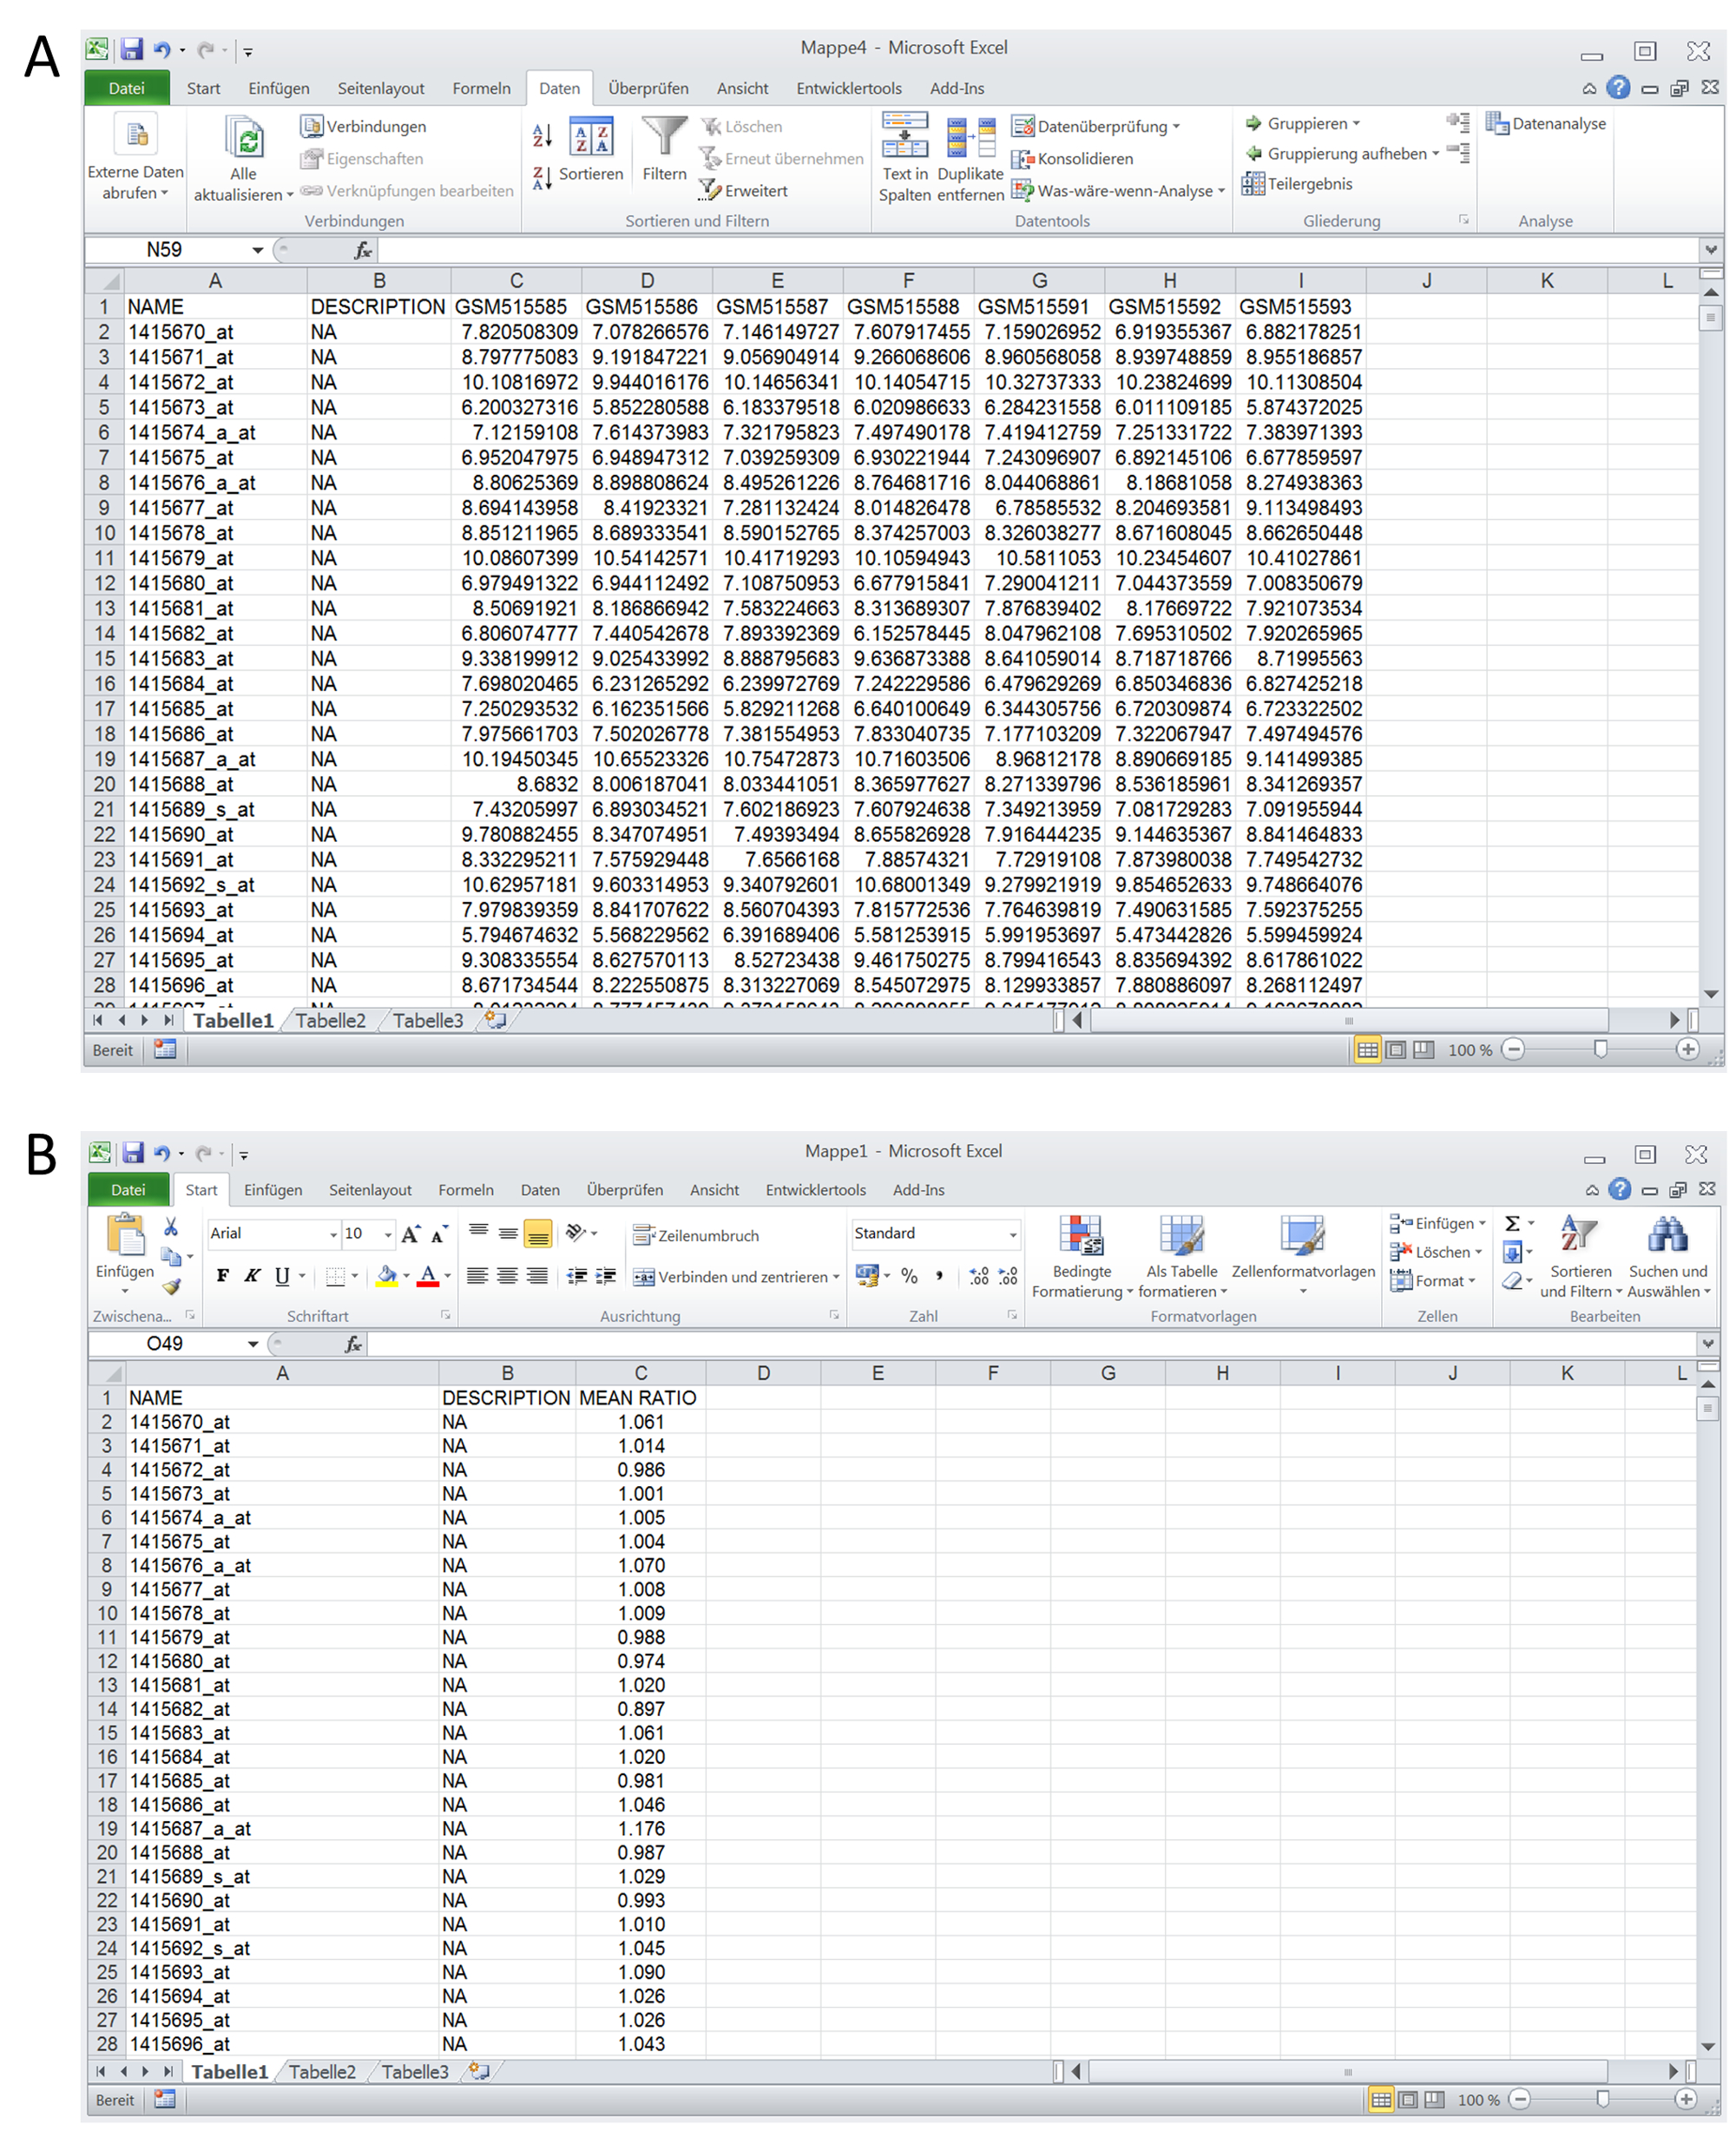Sort ascending with A-Z icon
The image size is (1736, 2144).
tap(542, 135)
